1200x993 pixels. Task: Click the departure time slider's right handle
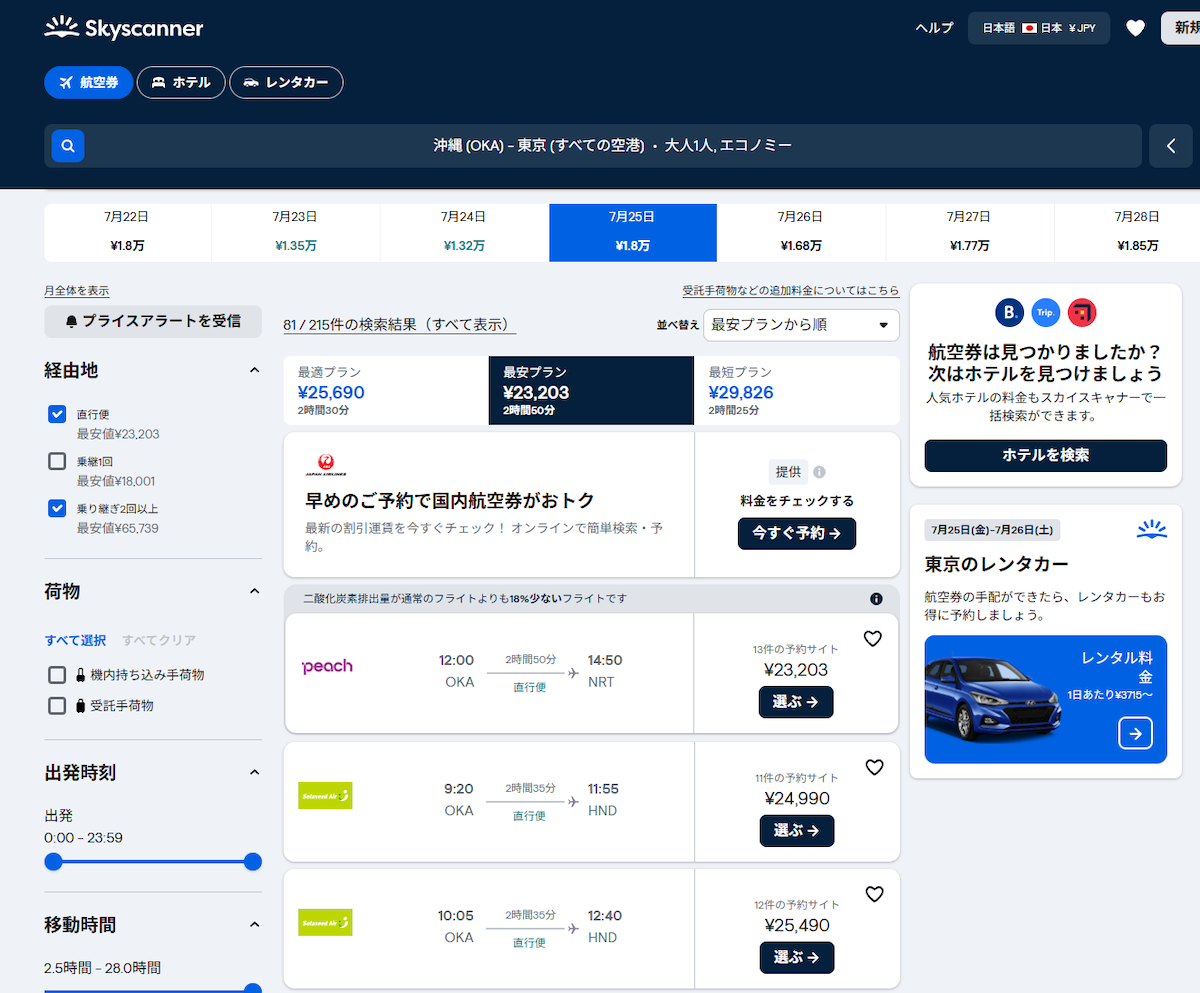[253, 862]
